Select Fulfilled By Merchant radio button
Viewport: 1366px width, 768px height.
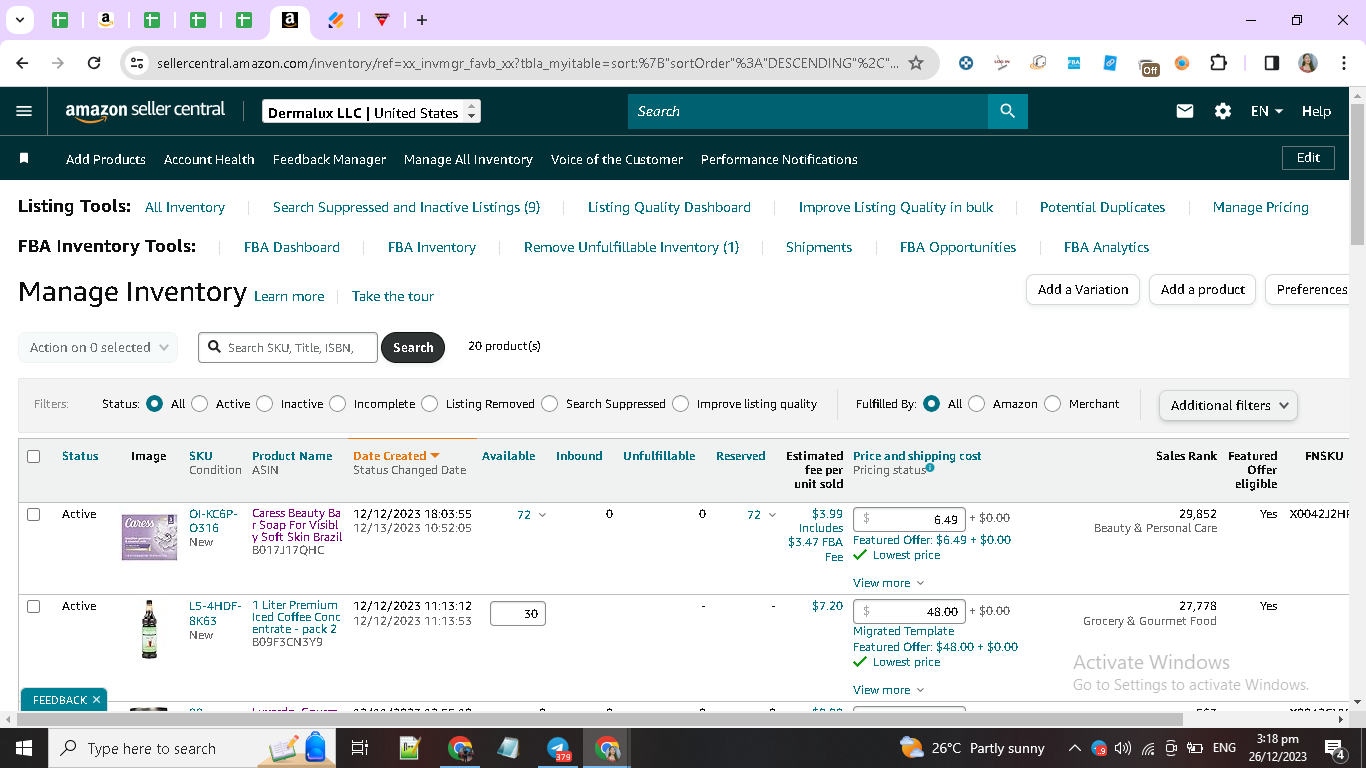click(1052, 404)
